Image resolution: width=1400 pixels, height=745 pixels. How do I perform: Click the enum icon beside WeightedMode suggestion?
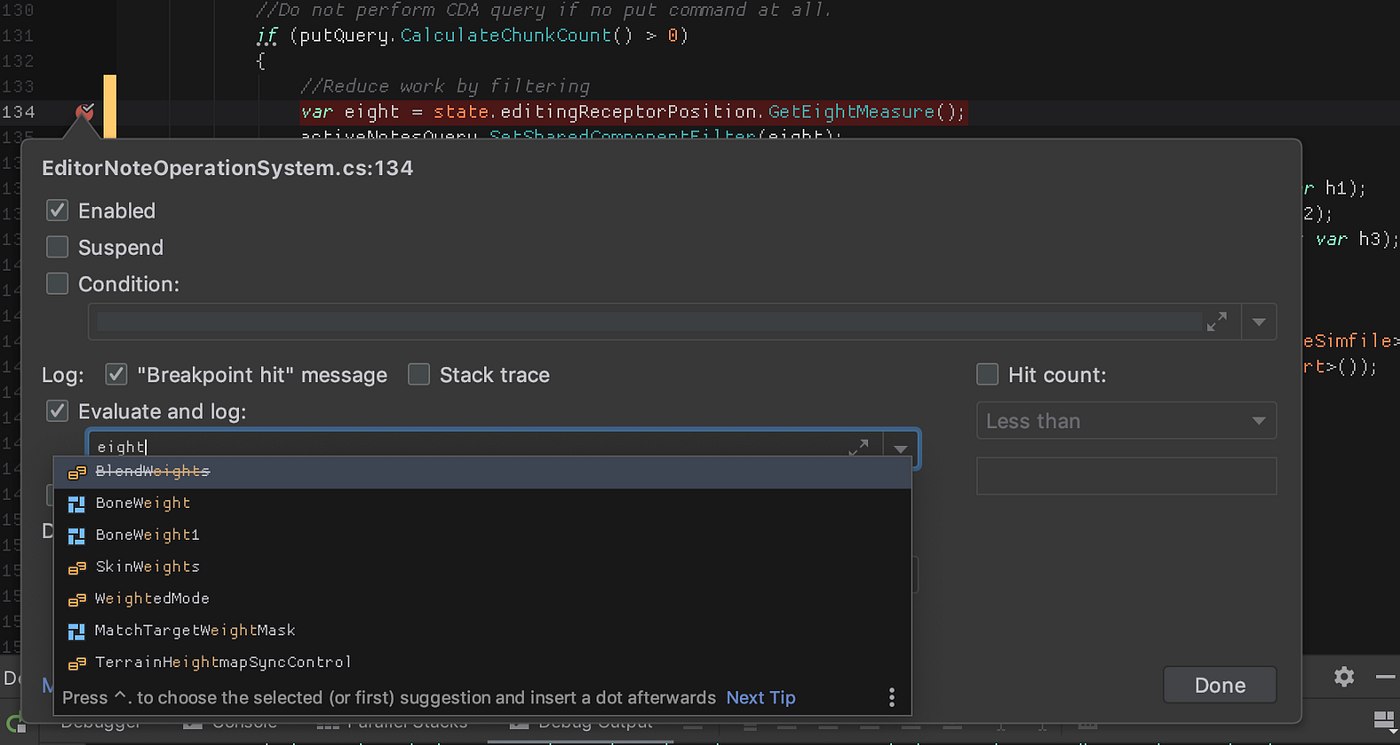77,598
